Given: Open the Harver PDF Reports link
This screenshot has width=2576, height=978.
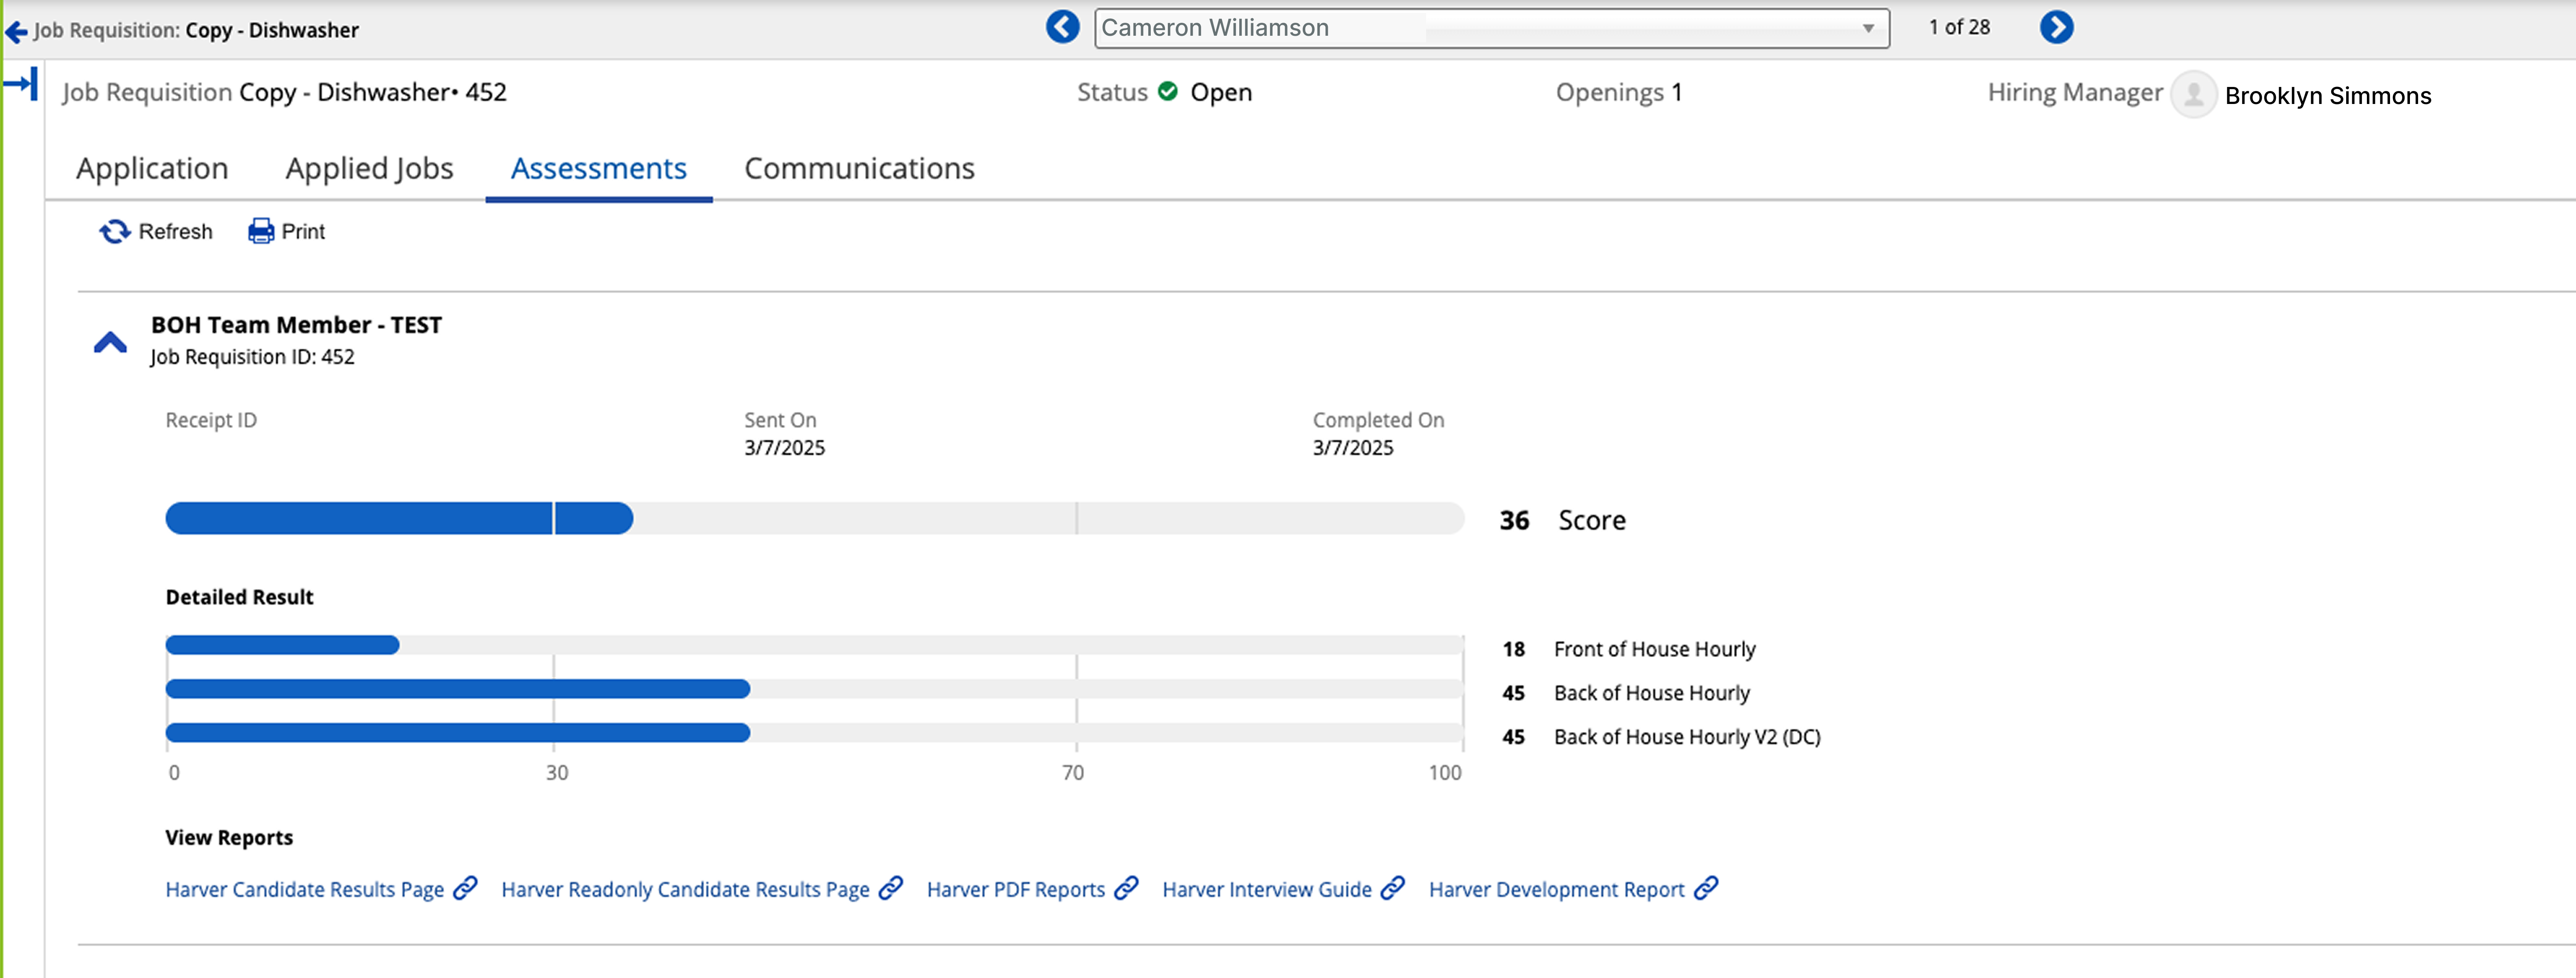Looking at the screenshot, I should pos(1015,889).
